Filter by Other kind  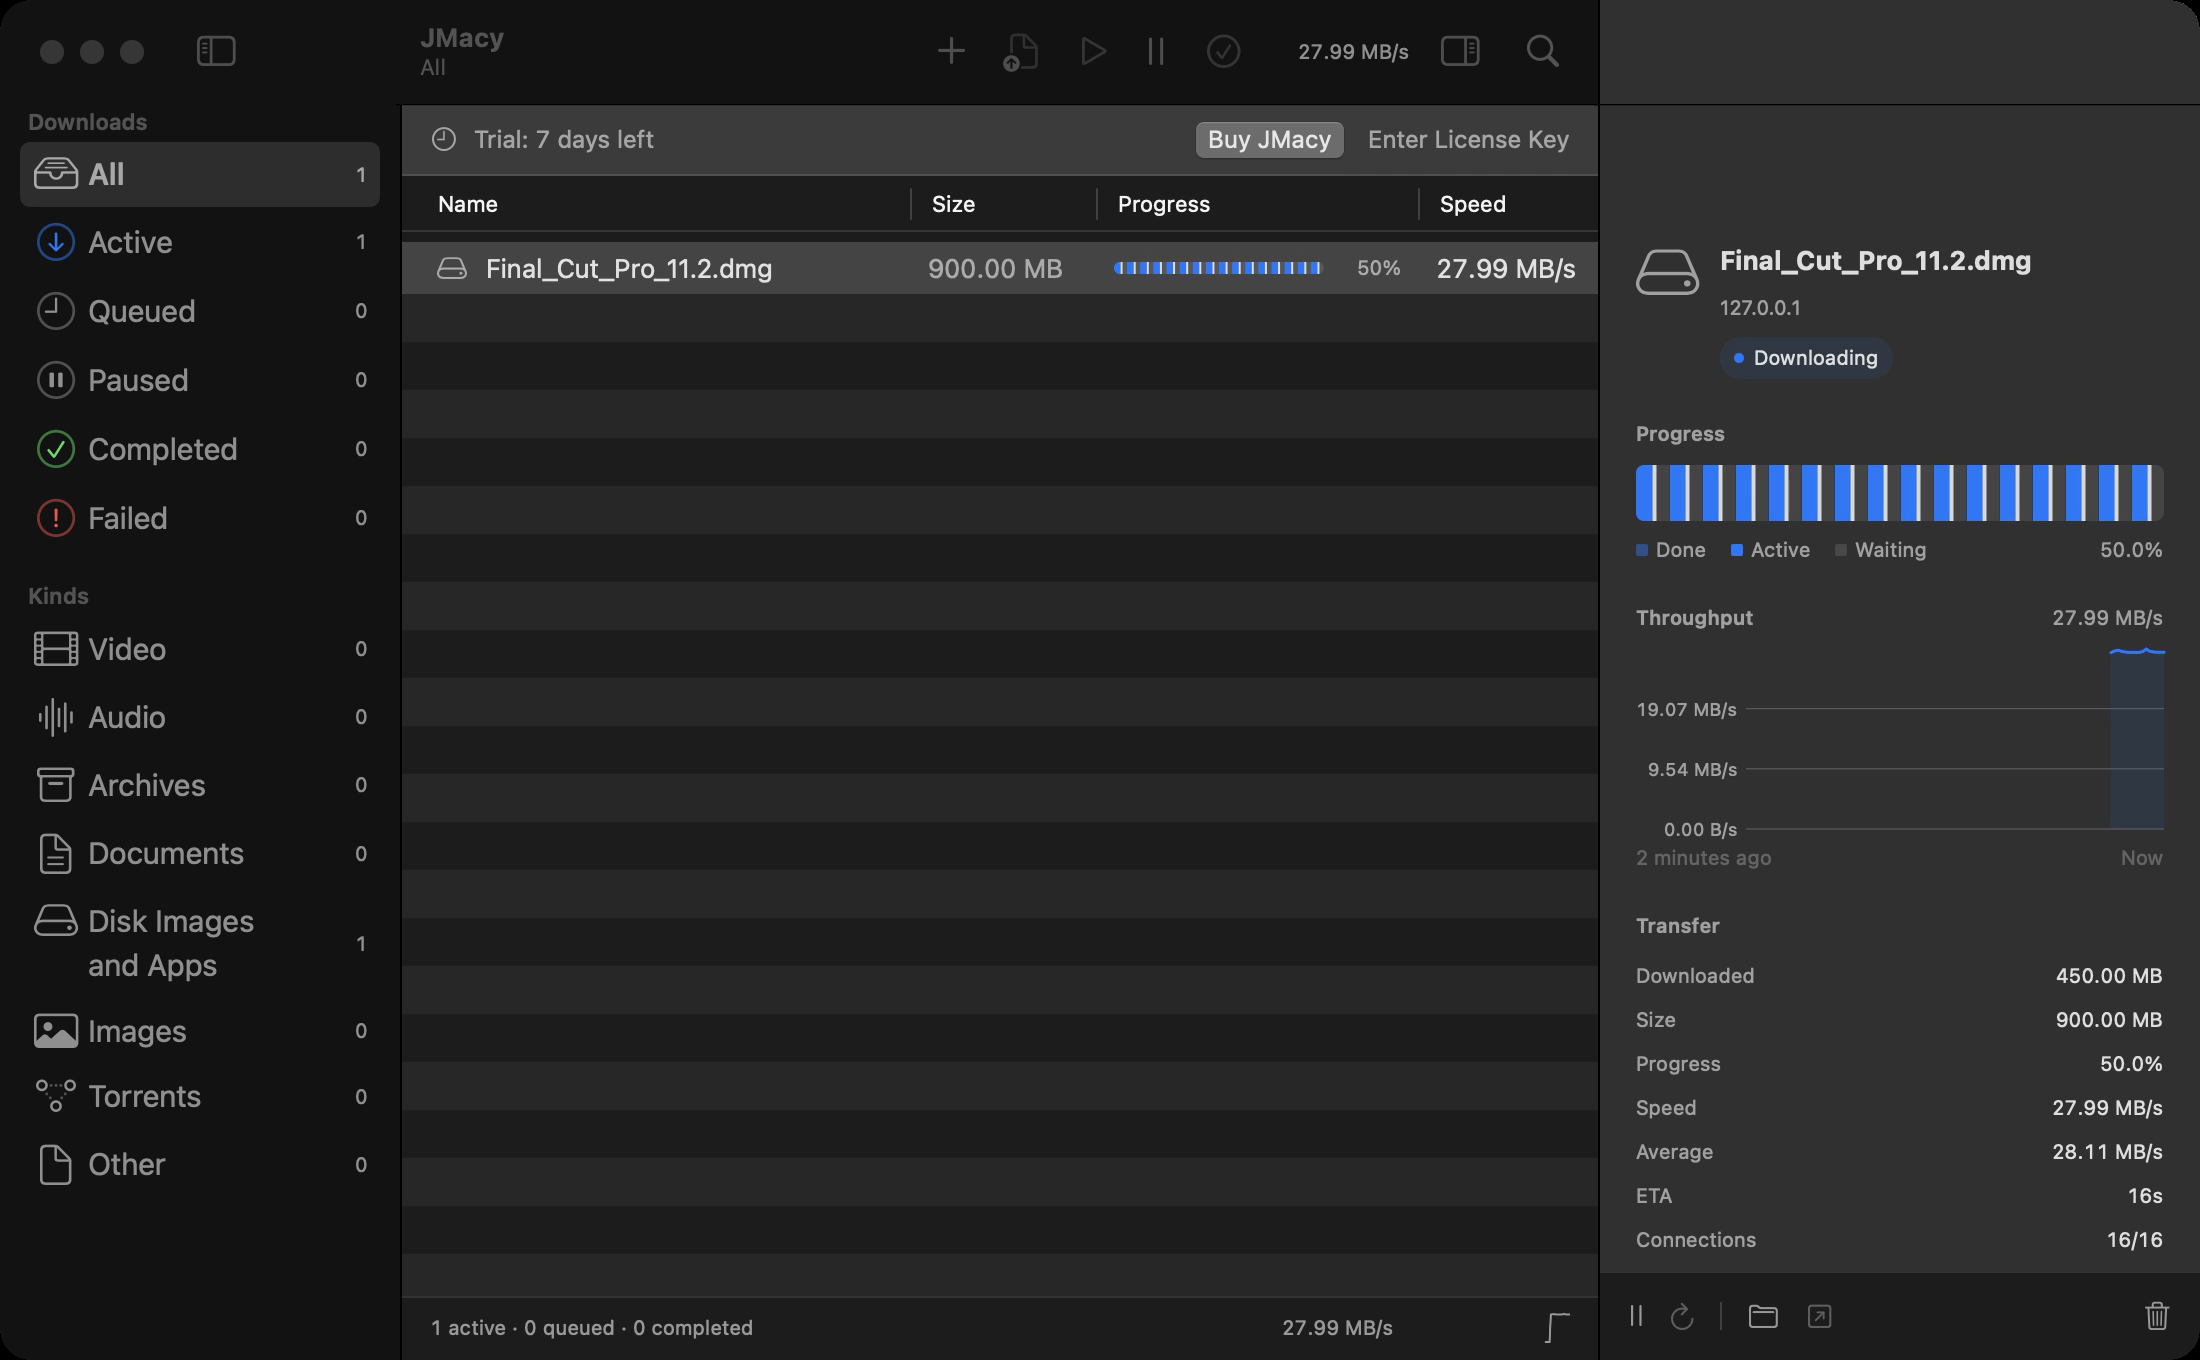point(200,1165)
